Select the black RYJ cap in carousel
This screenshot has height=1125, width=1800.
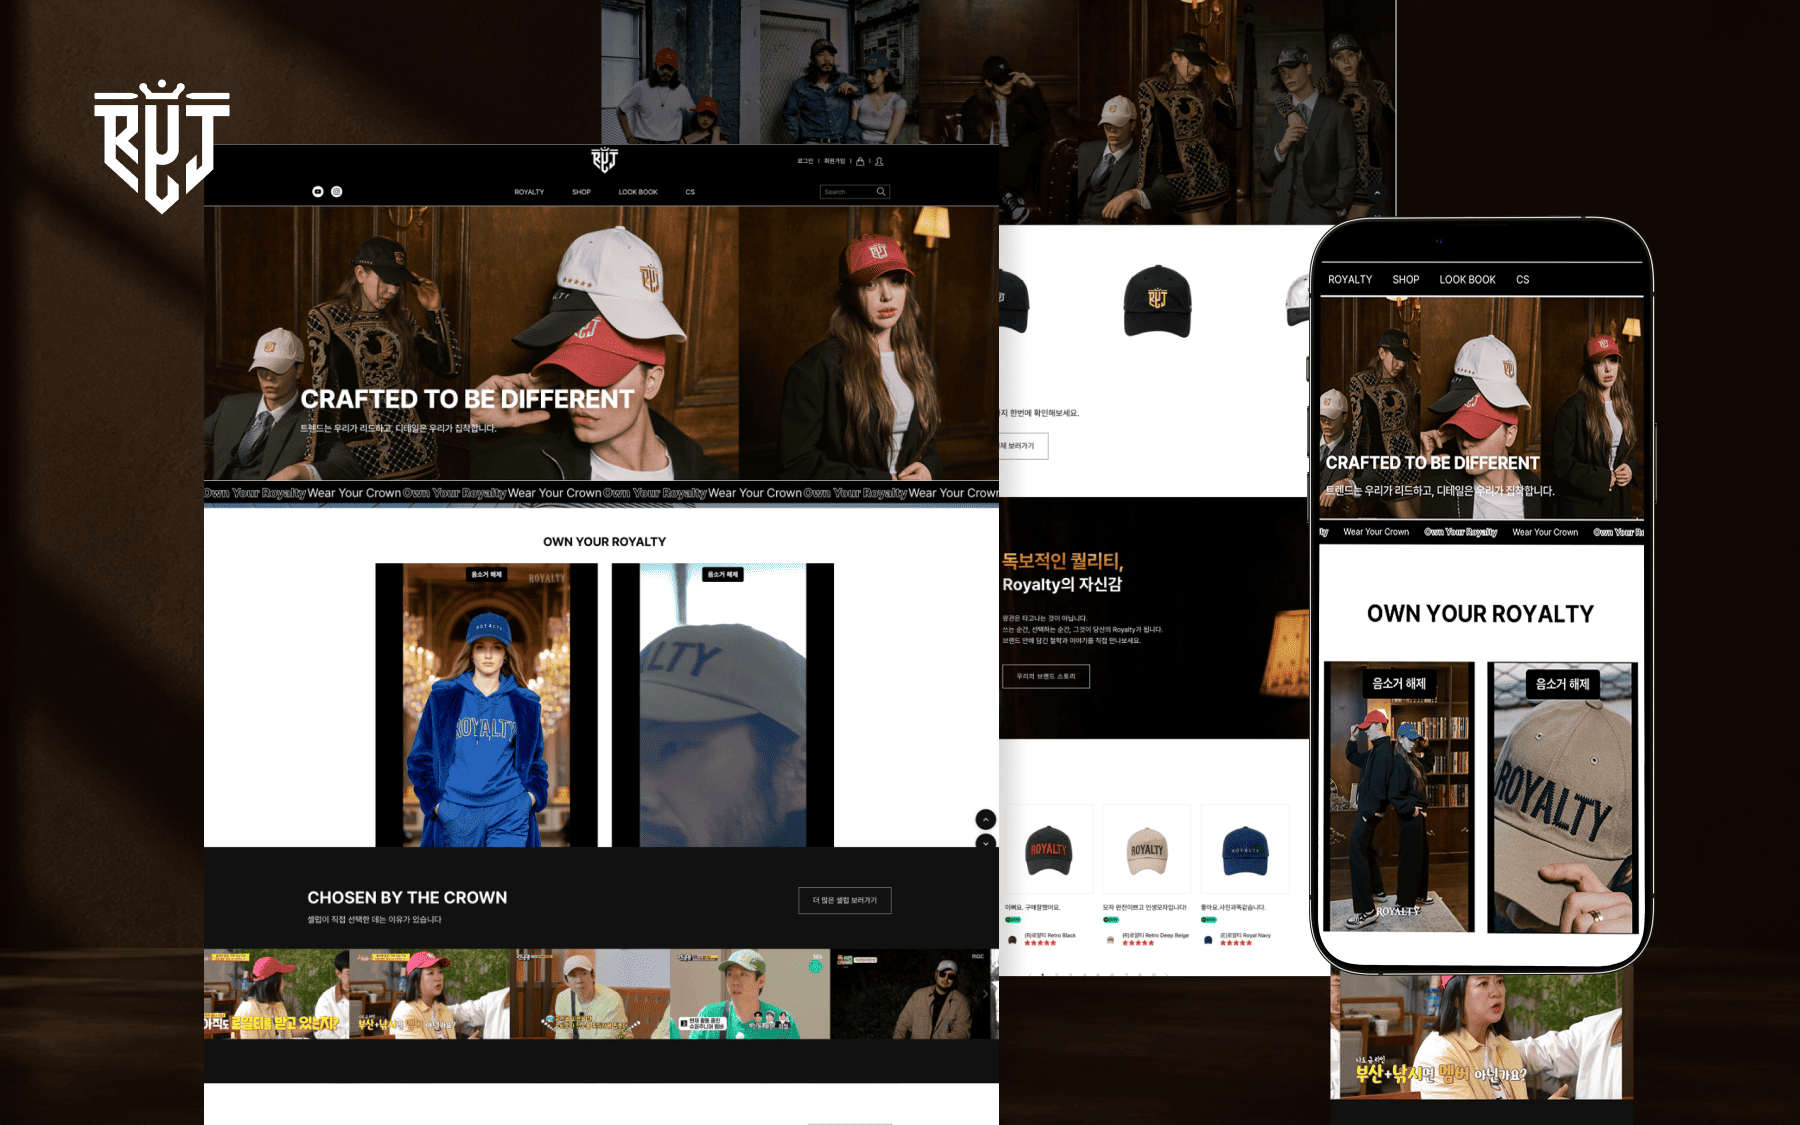1158,301
